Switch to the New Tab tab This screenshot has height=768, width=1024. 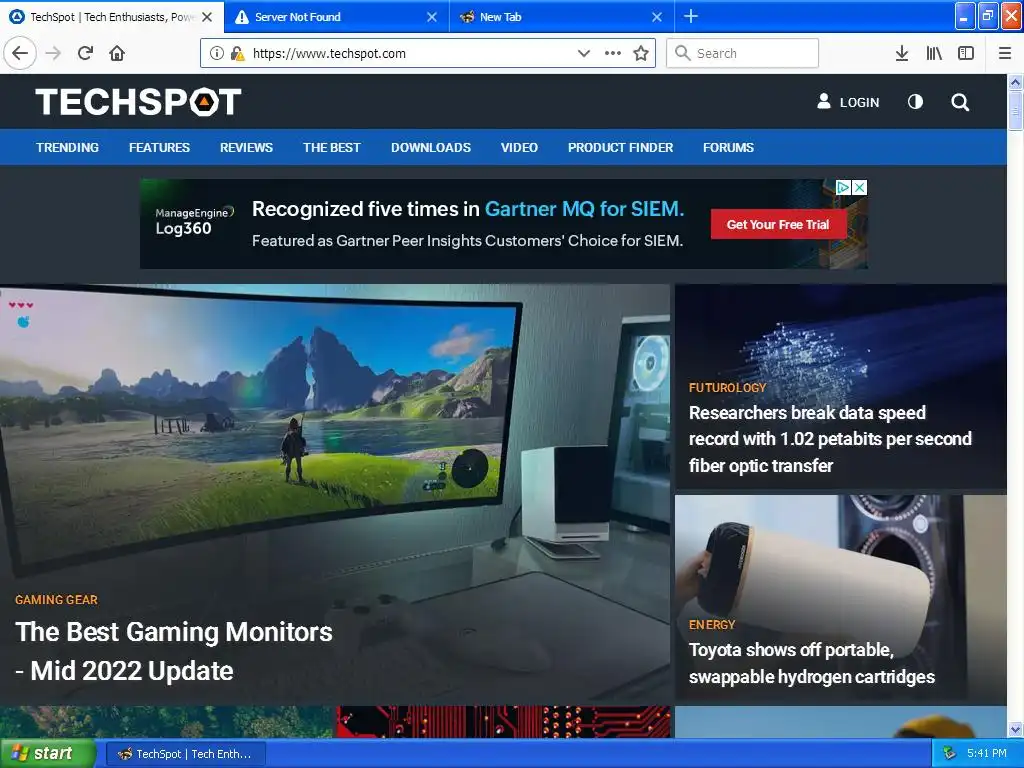[562, 16]
